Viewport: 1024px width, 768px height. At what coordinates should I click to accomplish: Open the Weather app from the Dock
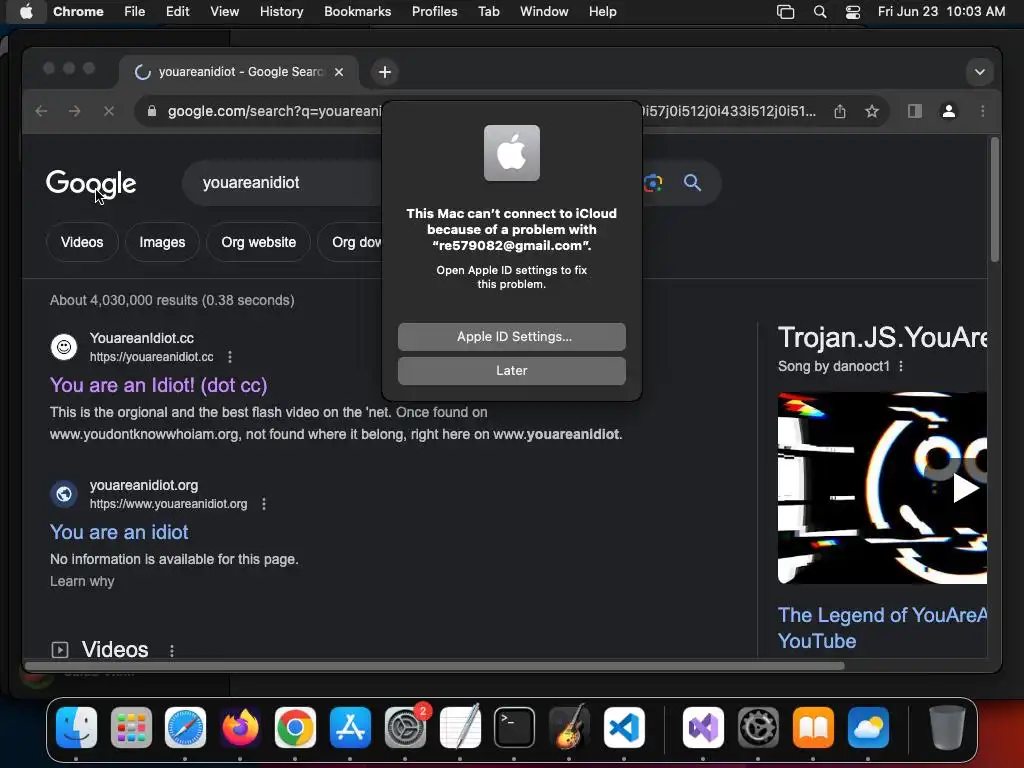coord(868,727)
